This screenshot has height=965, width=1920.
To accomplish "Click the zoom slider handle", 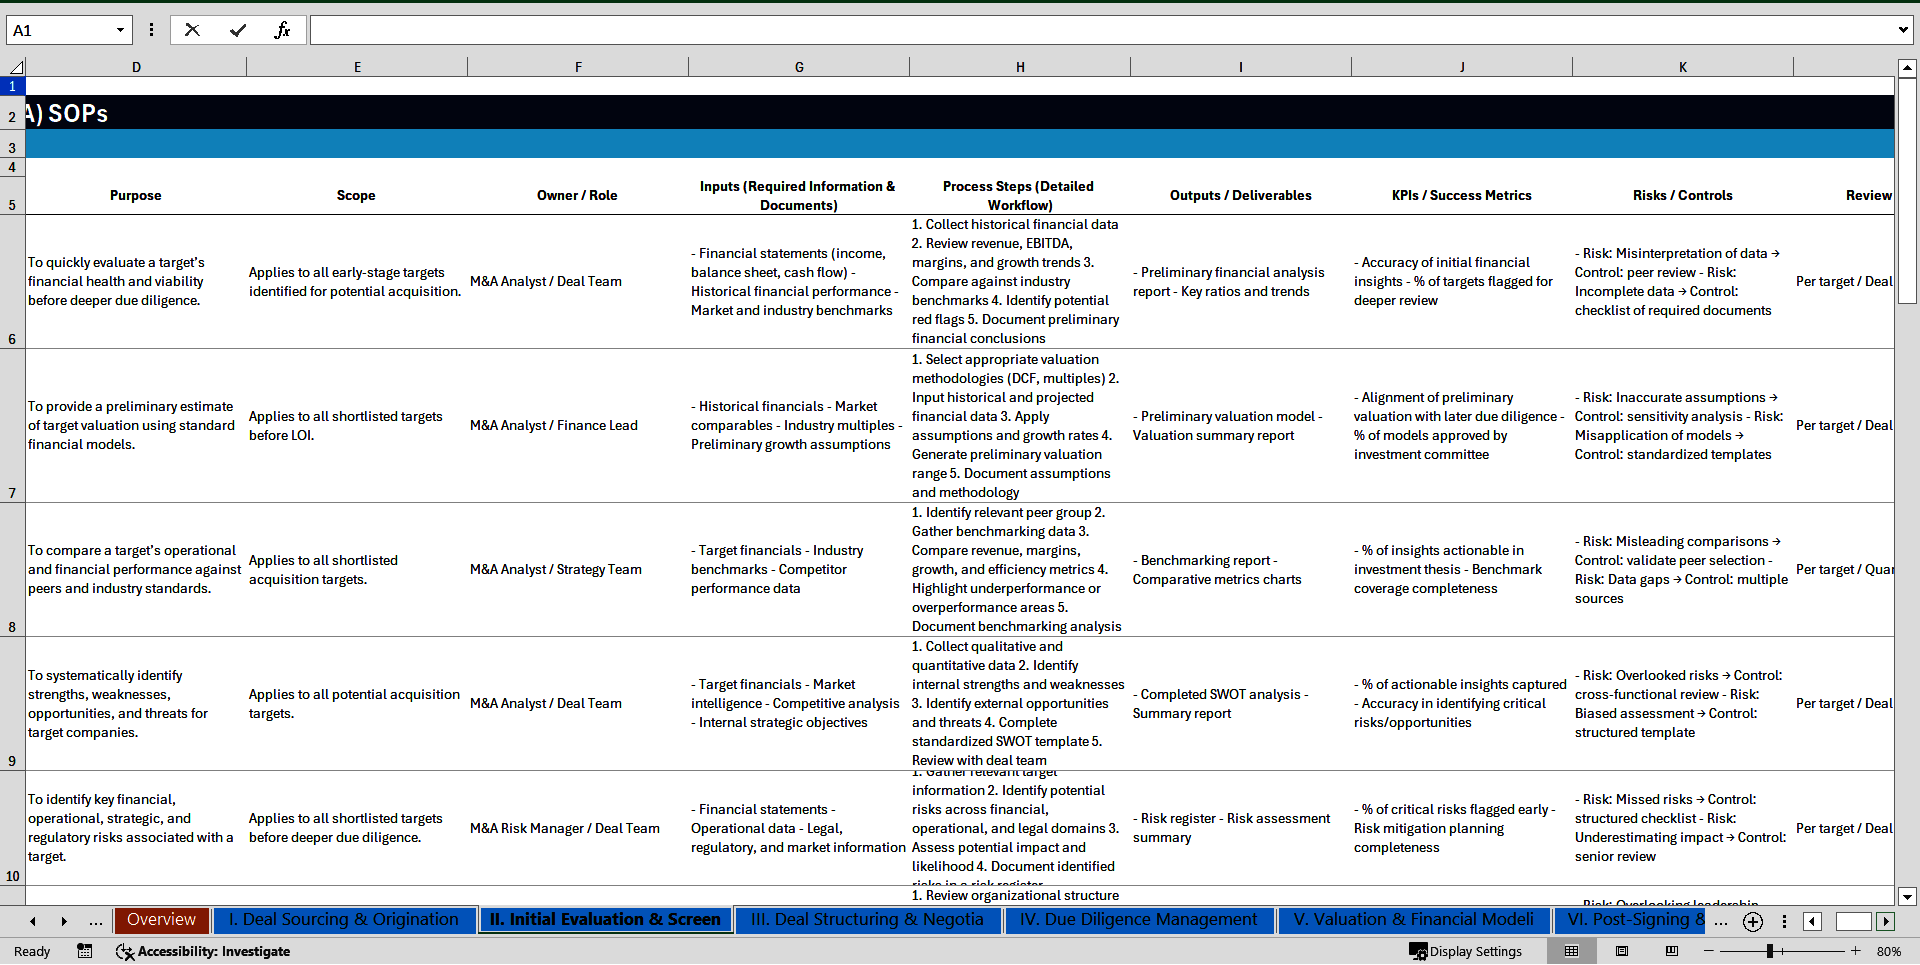I will (x=1769, y=951).
